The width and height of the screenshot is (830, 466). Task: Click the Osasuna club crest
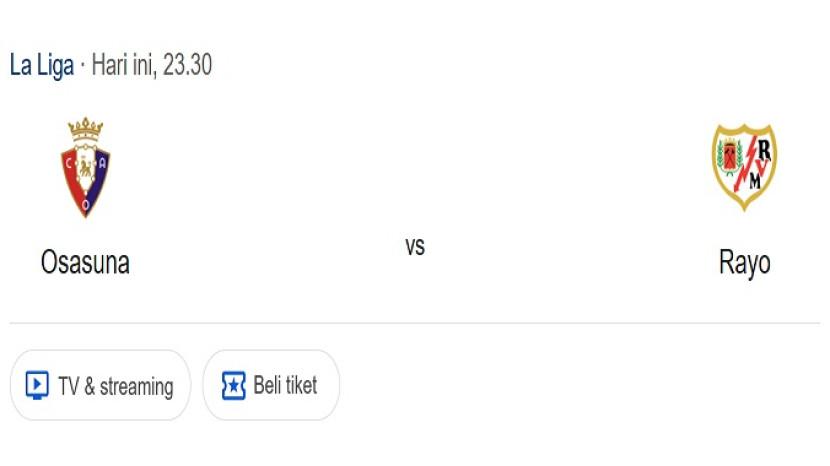tap(85, 168)
